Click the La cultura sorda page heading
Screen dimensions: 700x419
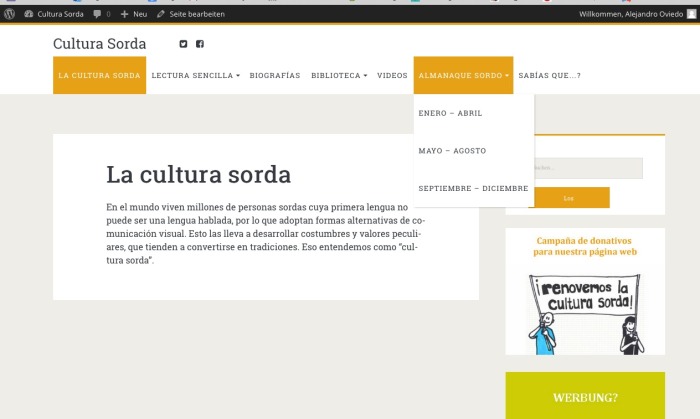(x=199, y=174)
